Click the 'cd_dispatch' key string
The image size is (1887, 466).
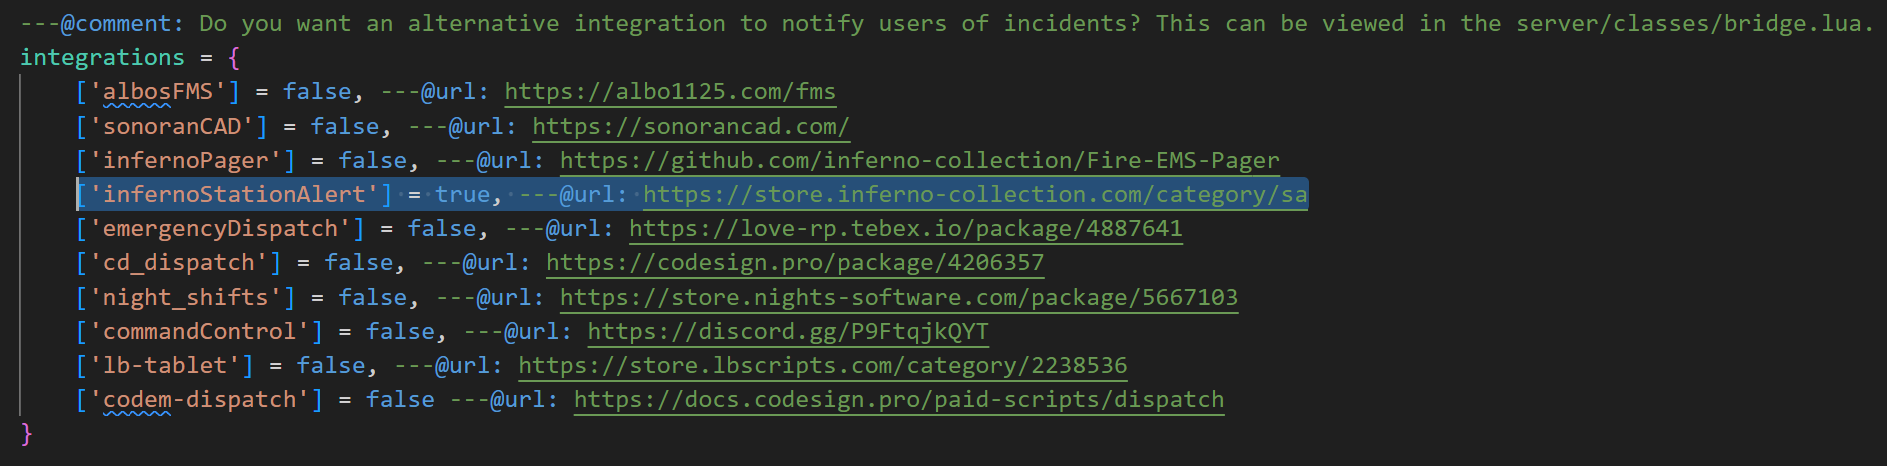point(179,263)
